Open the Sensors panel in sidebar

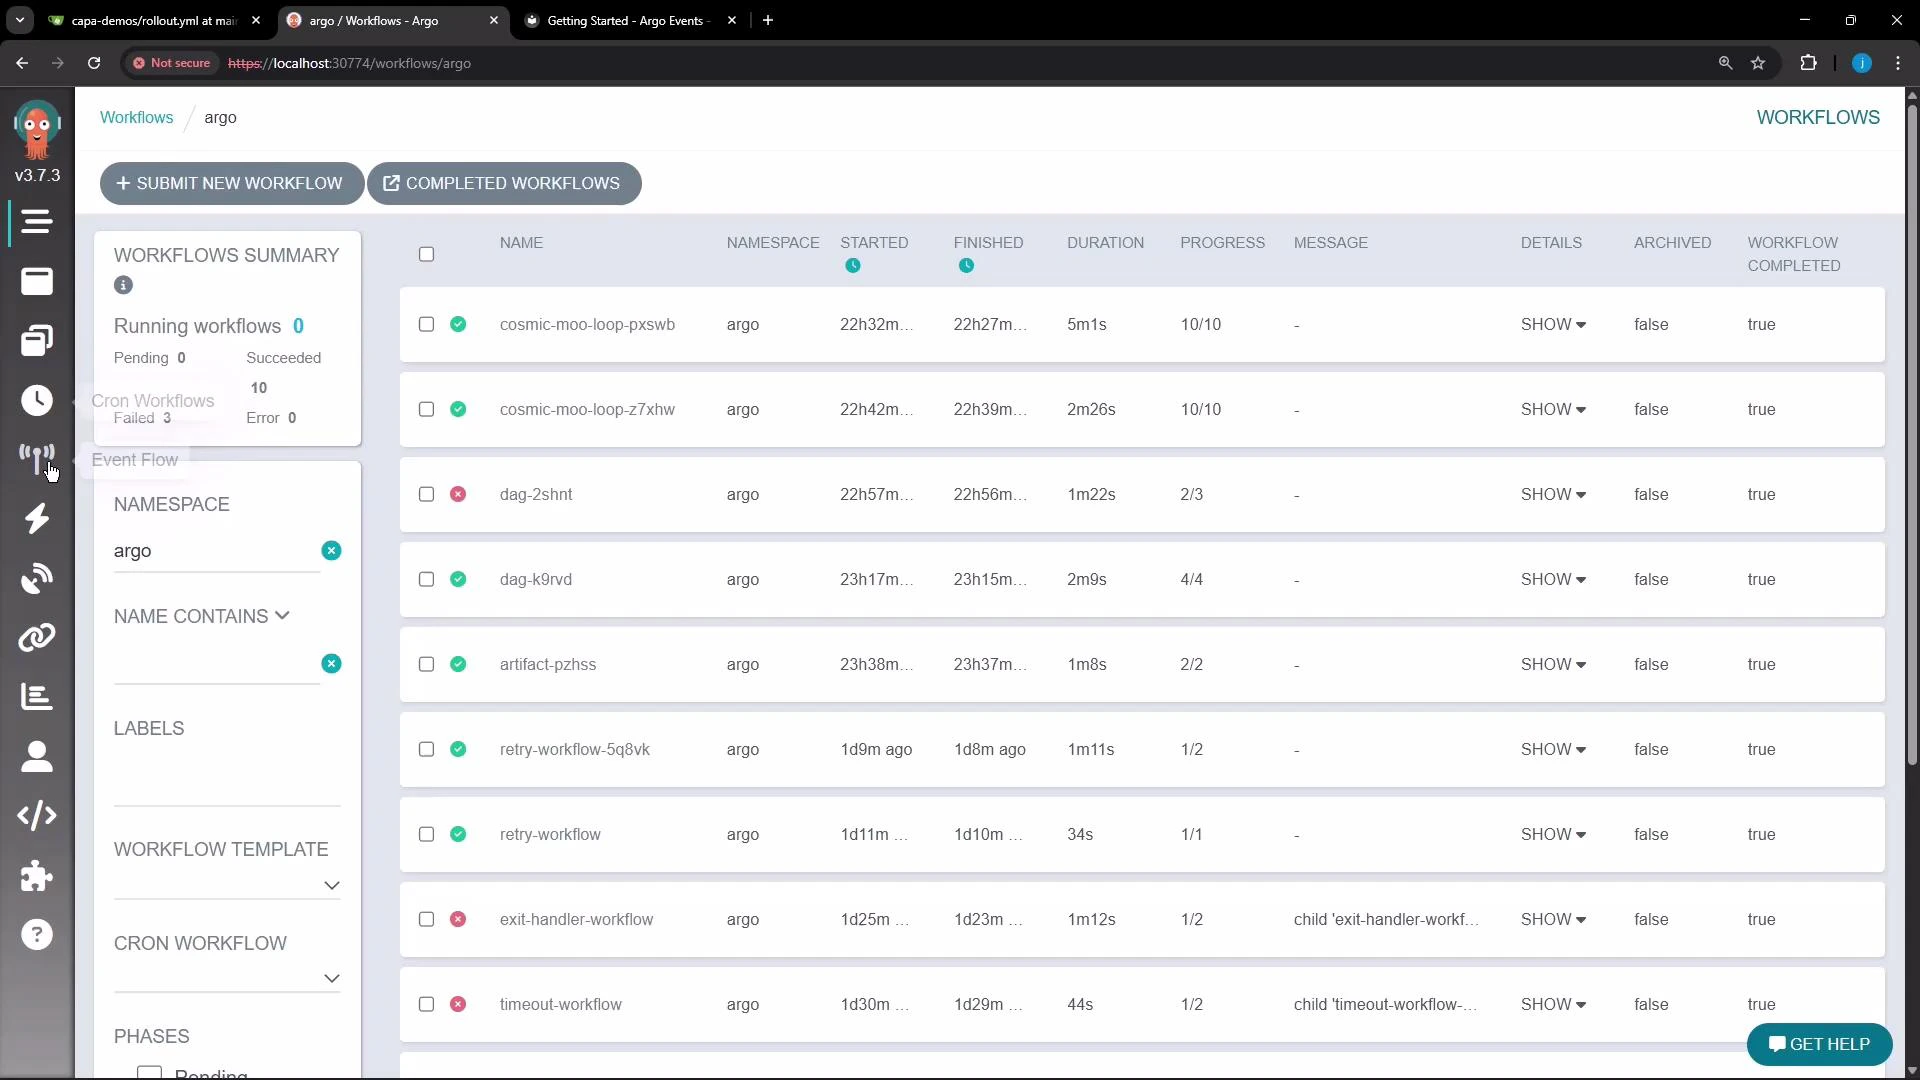point(37,577)
